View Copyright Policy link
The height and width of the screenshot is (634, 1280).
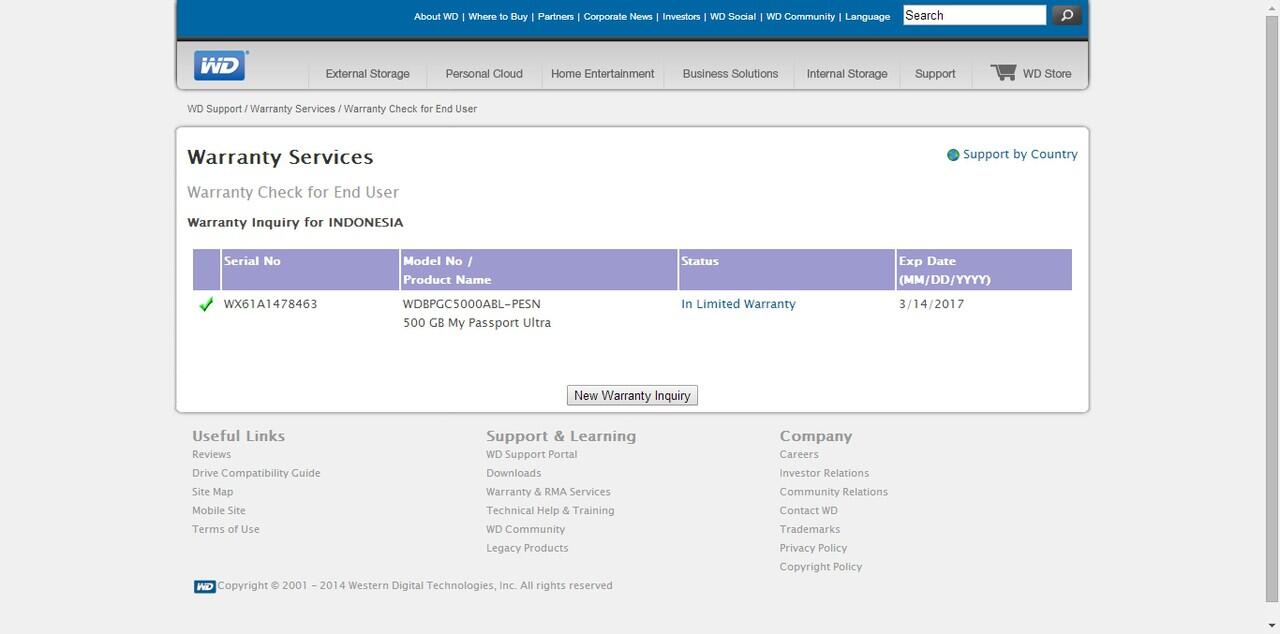[820, 567]
